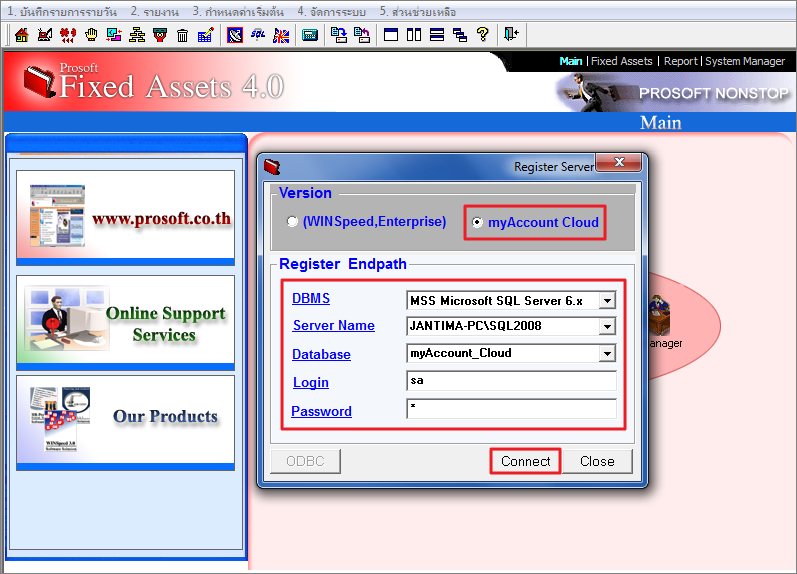Switch to the Fixed Assets header tab
The height and width of the screenshot is (574, 797).
(x=621, y=61)
